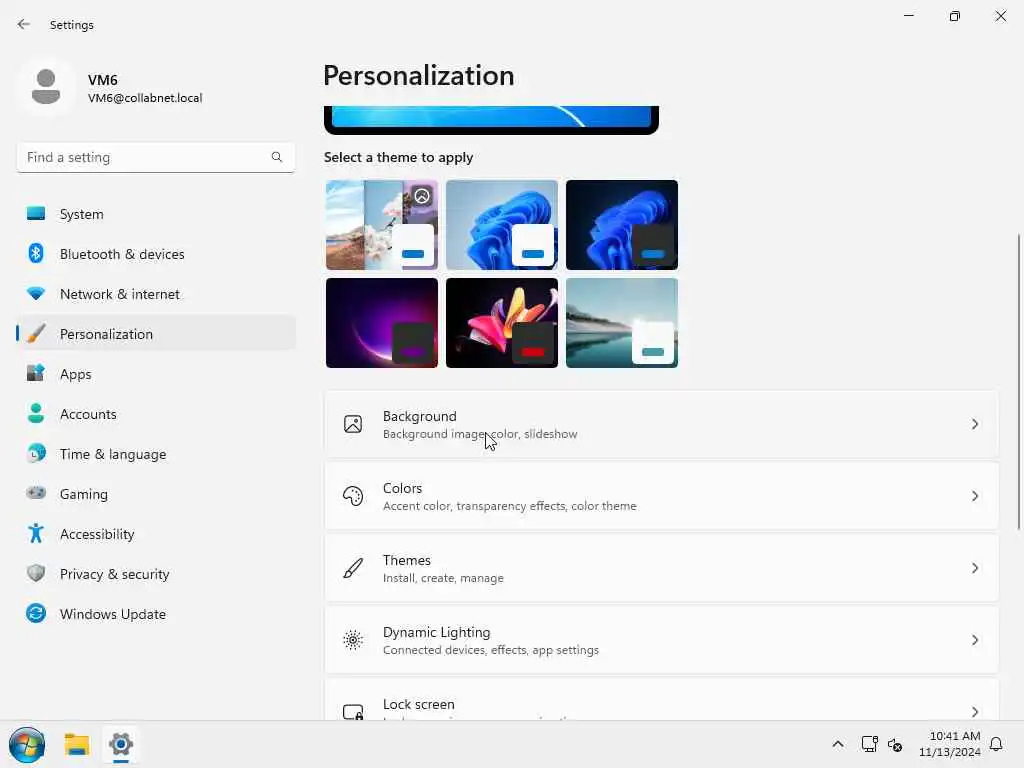This screenshot has width=1024, height=768.
Task: Open Colors accent and transparency row
Action: click(x=661, y=496)
